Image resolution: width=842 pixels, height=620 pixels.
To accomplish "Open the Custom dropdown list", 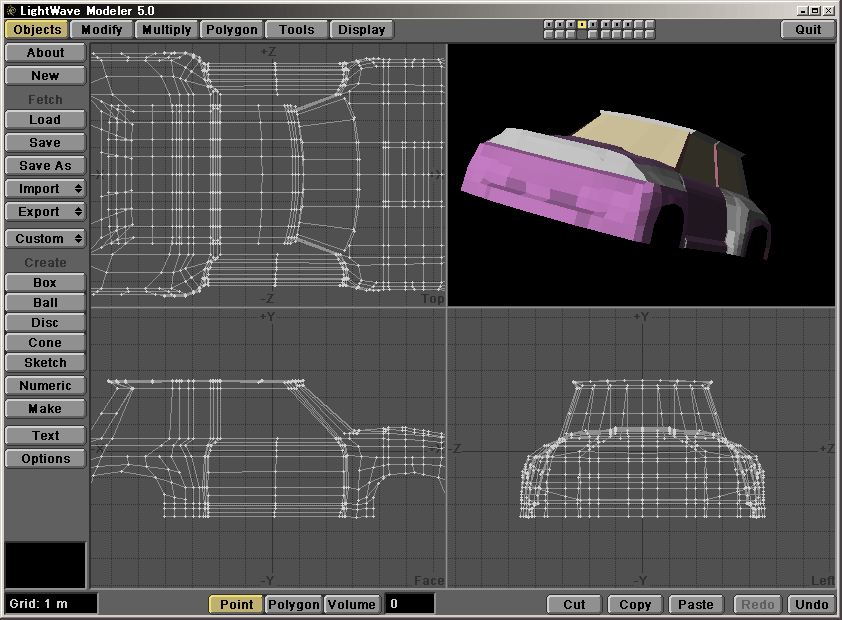I will [45, 239].
